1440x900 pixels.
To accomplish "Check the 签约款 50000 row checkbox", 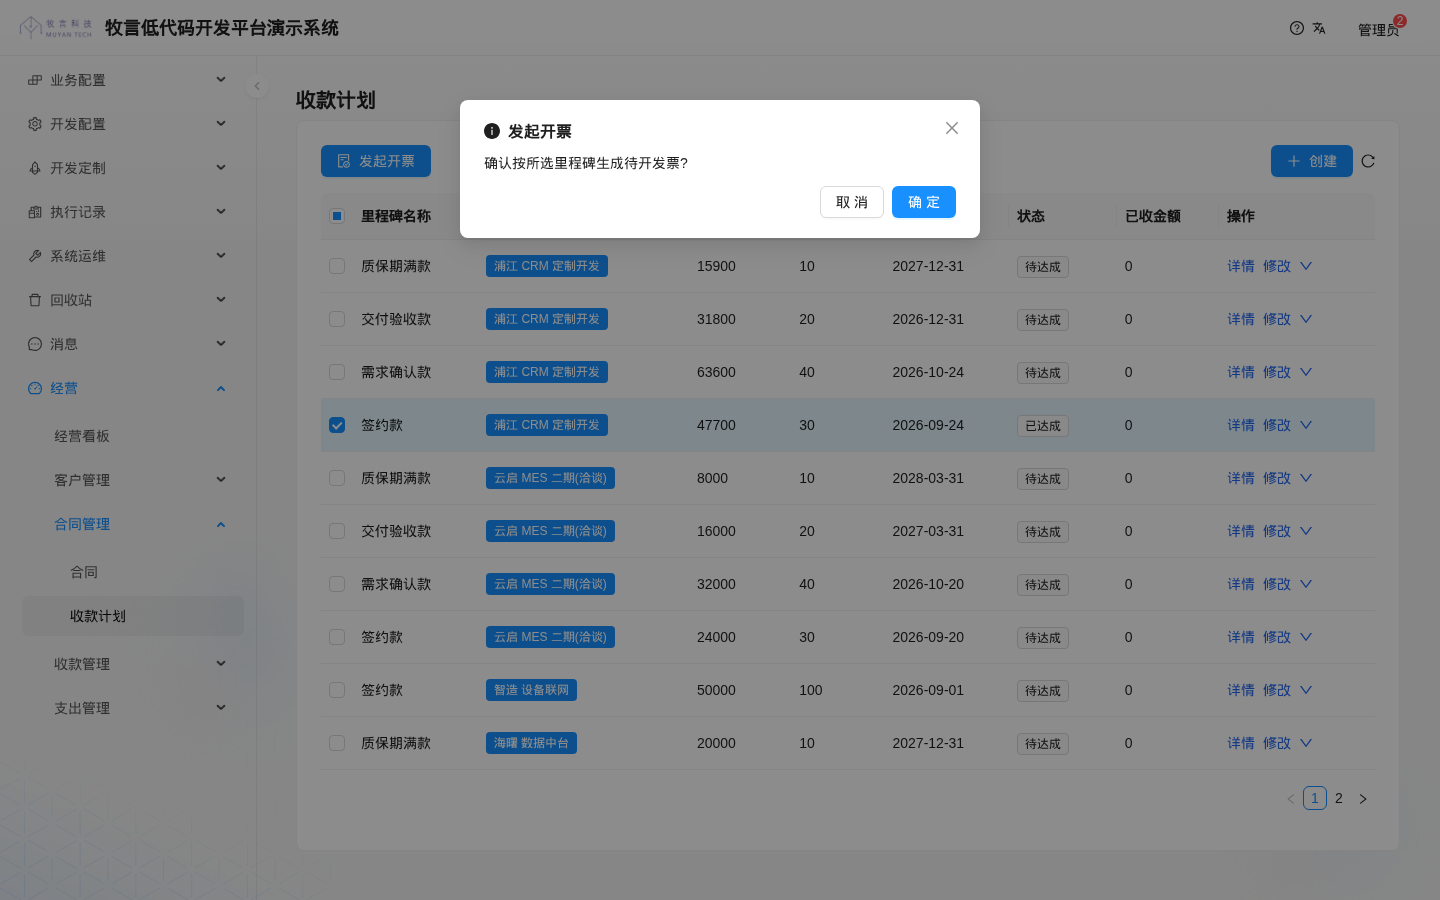I will 337,690.
